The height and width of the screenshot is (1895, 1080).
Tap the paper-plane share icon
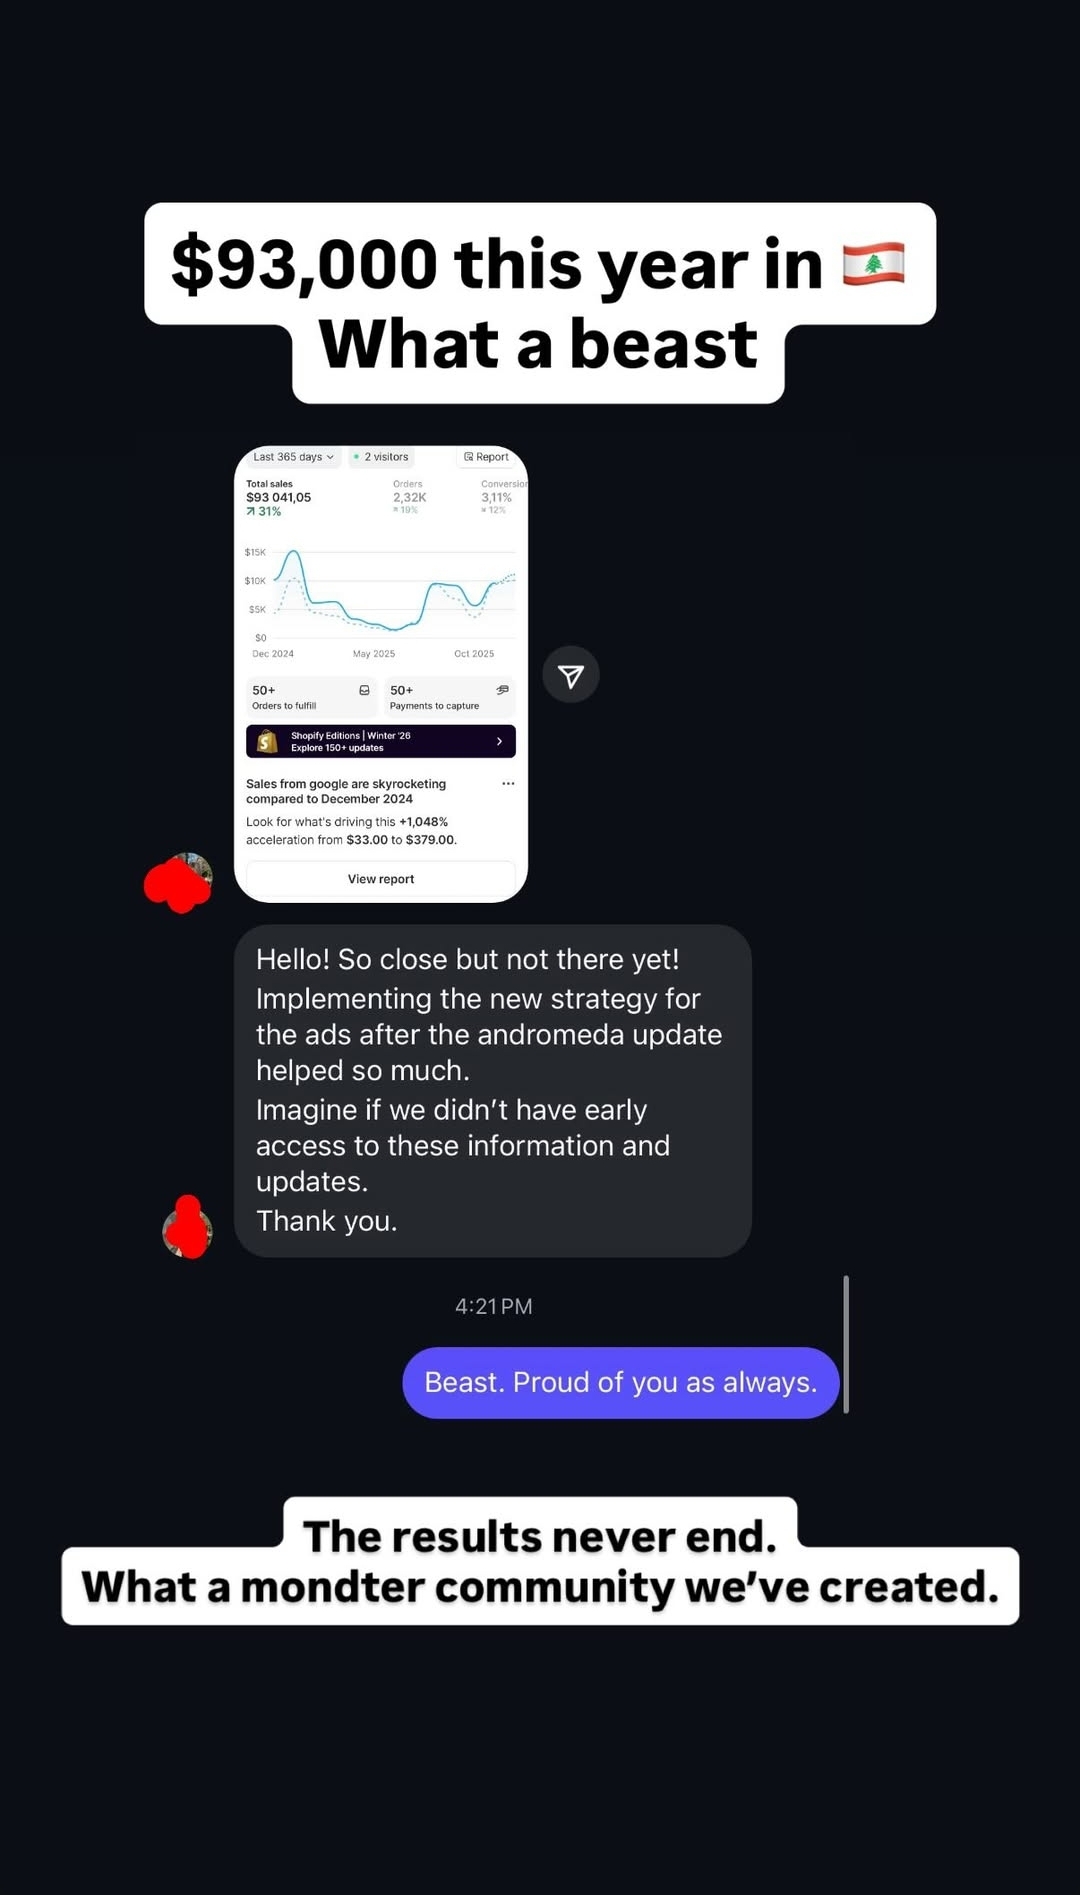(x=571, y=675)
